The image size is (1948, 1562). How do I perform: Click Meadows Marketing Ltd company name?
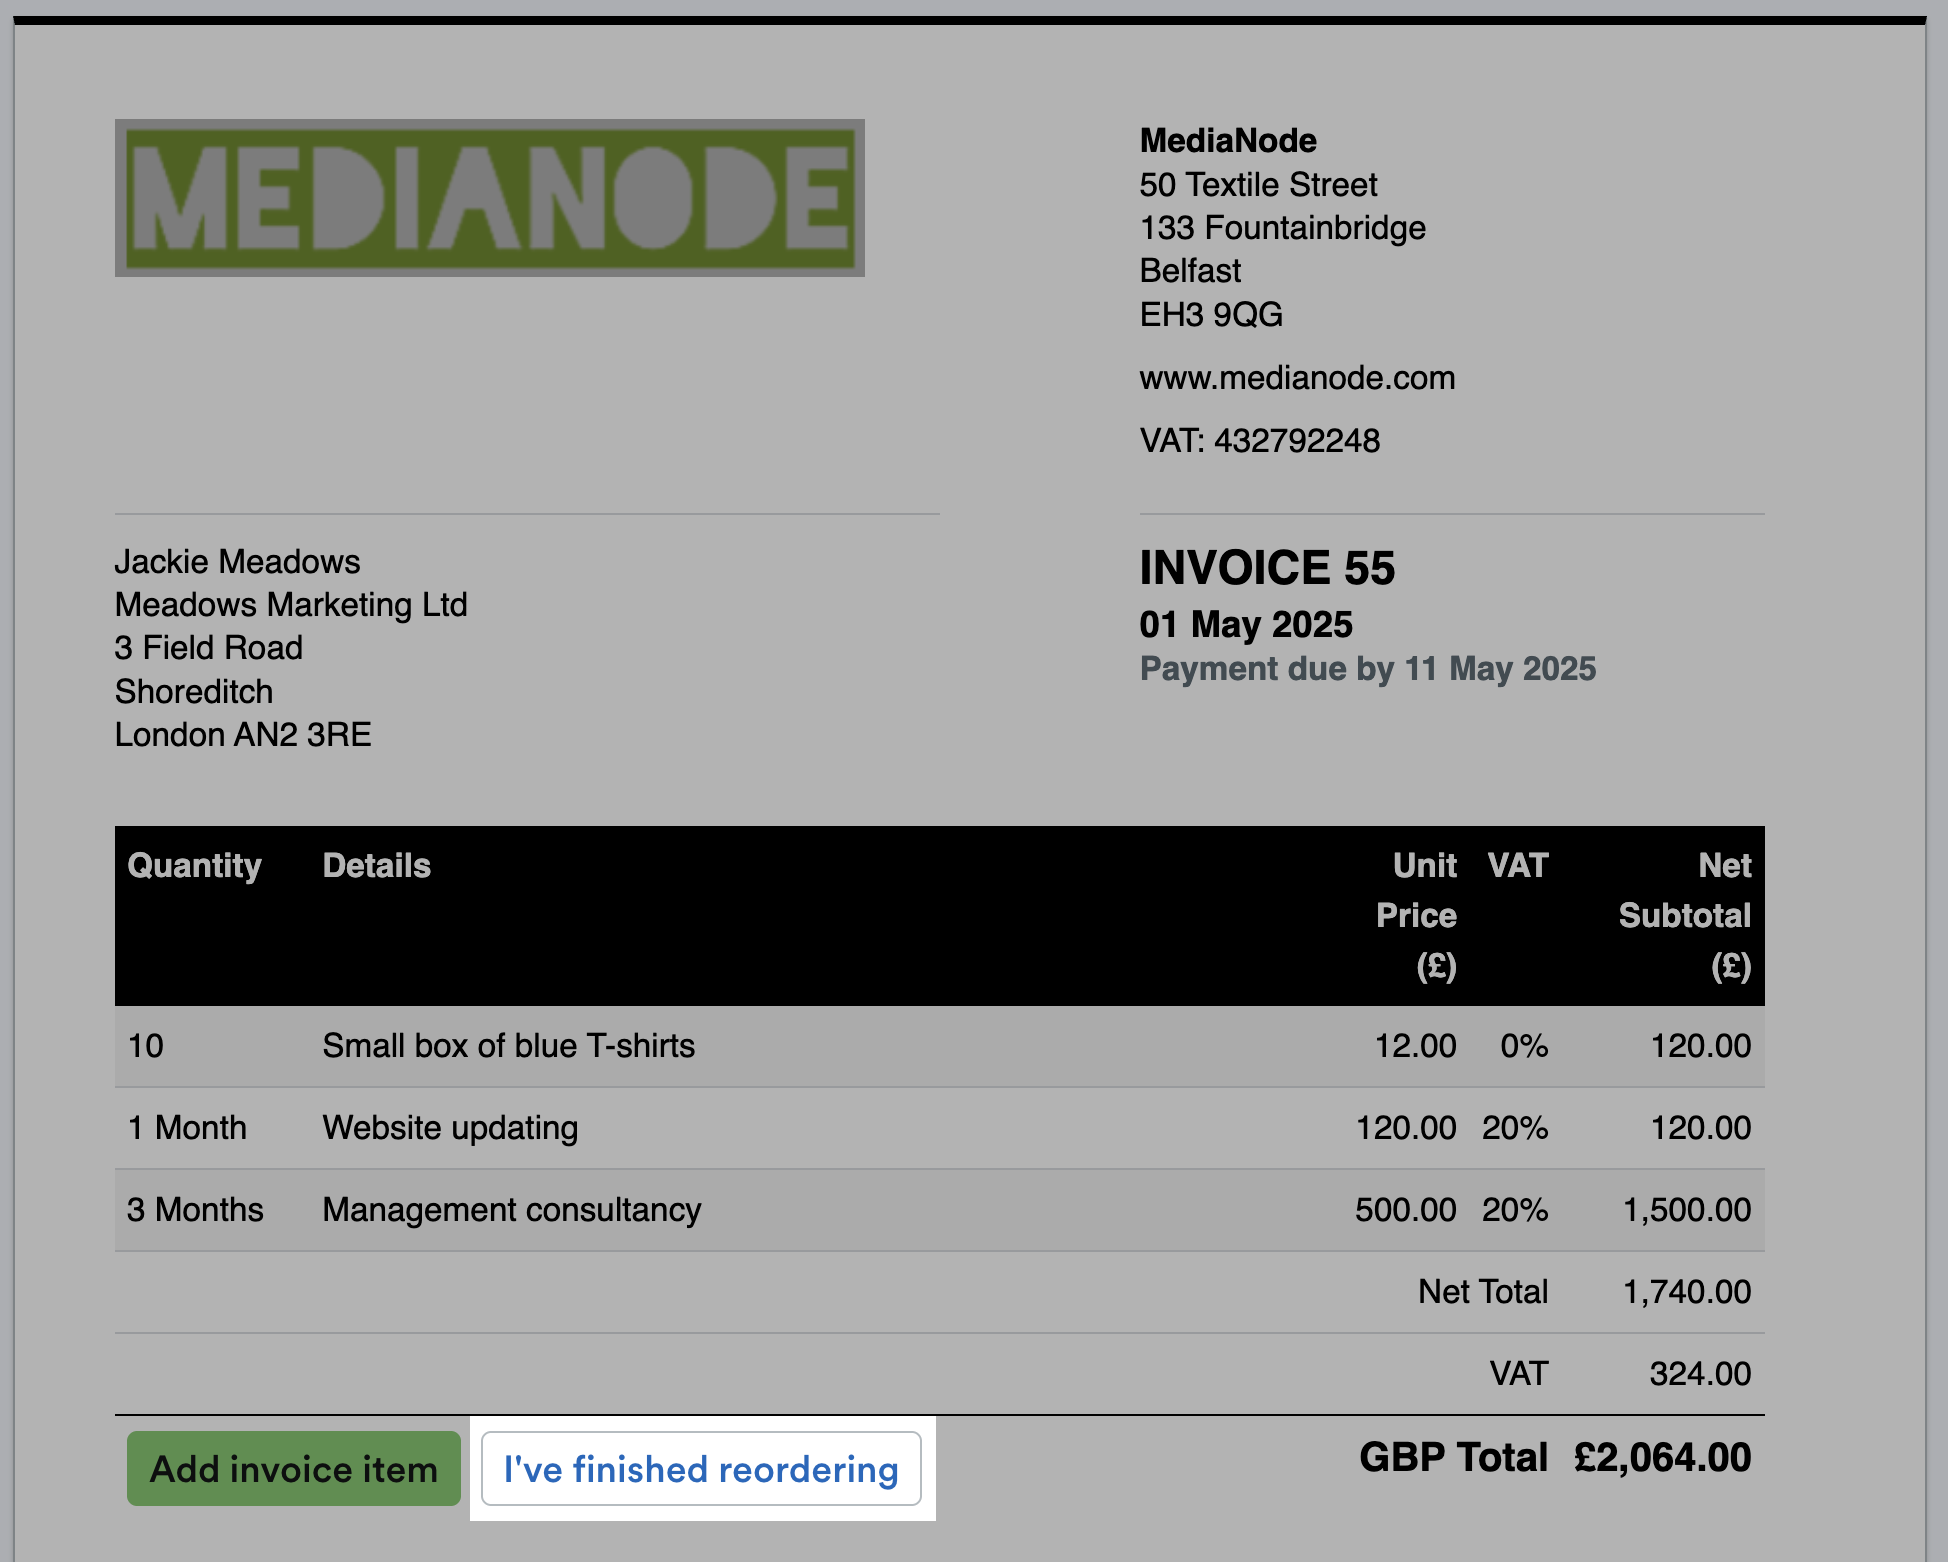click(x=291, y=605)
